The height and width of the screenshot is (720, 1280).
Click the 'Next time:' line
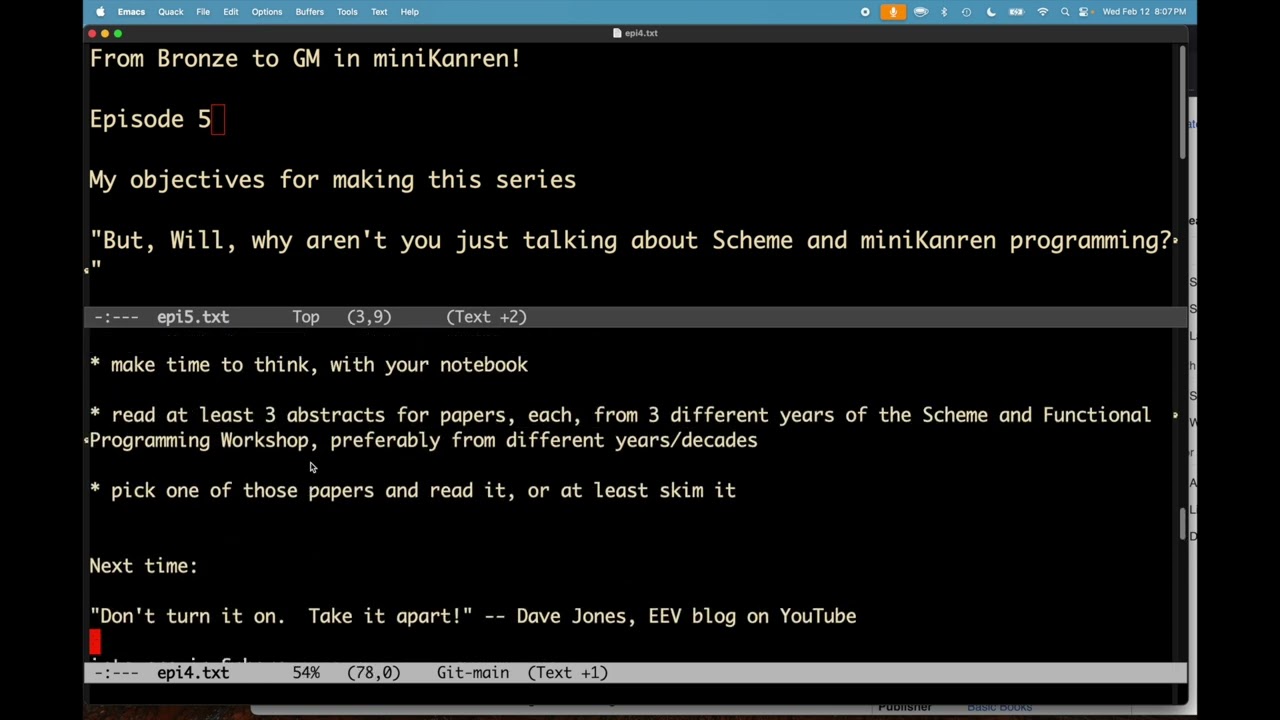coord(143,566)
